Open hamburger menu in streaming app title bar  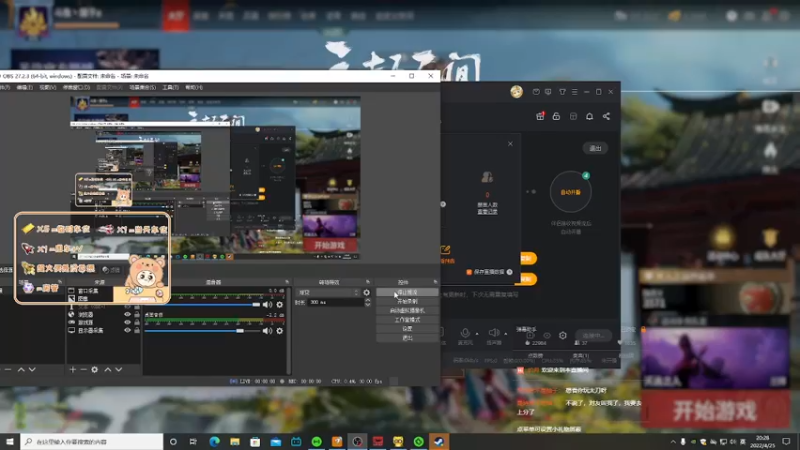(574, 92)
